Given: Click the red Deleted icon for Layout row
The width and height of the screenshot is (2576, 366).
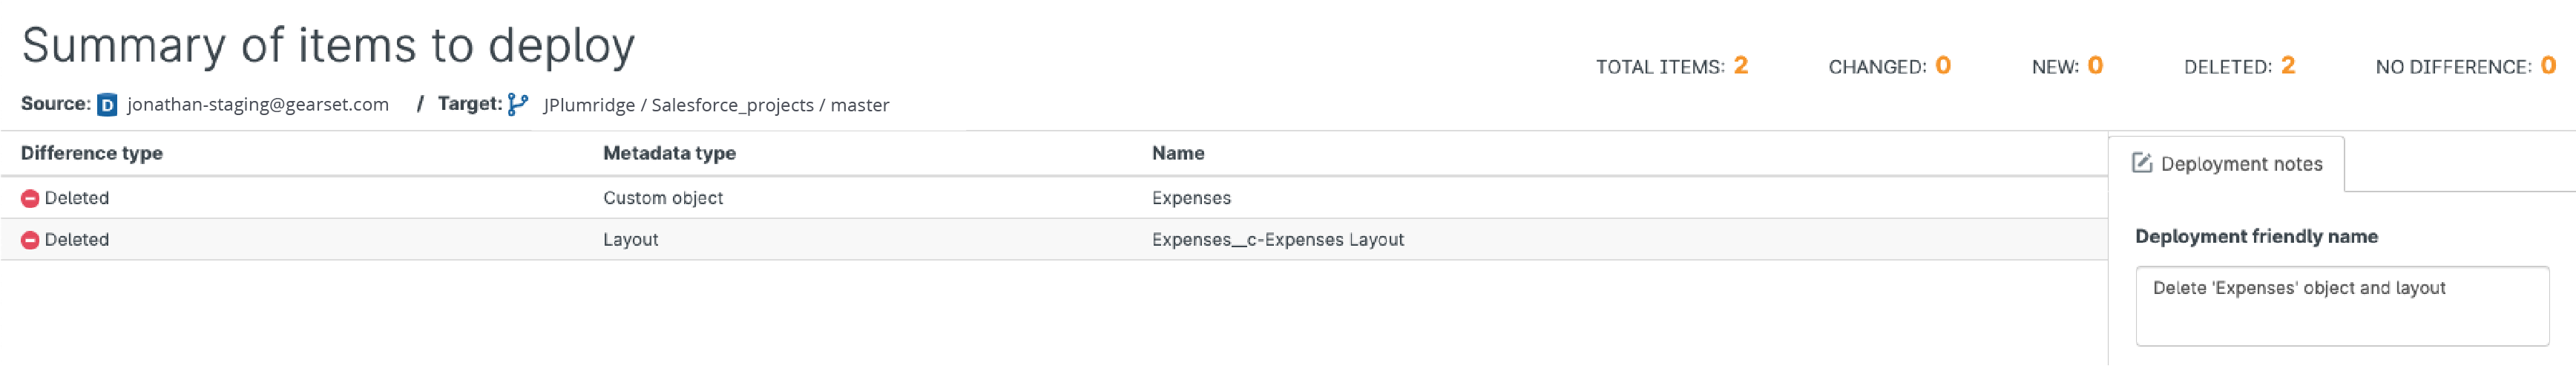Looking at the screenshot, I should [30, 240].
